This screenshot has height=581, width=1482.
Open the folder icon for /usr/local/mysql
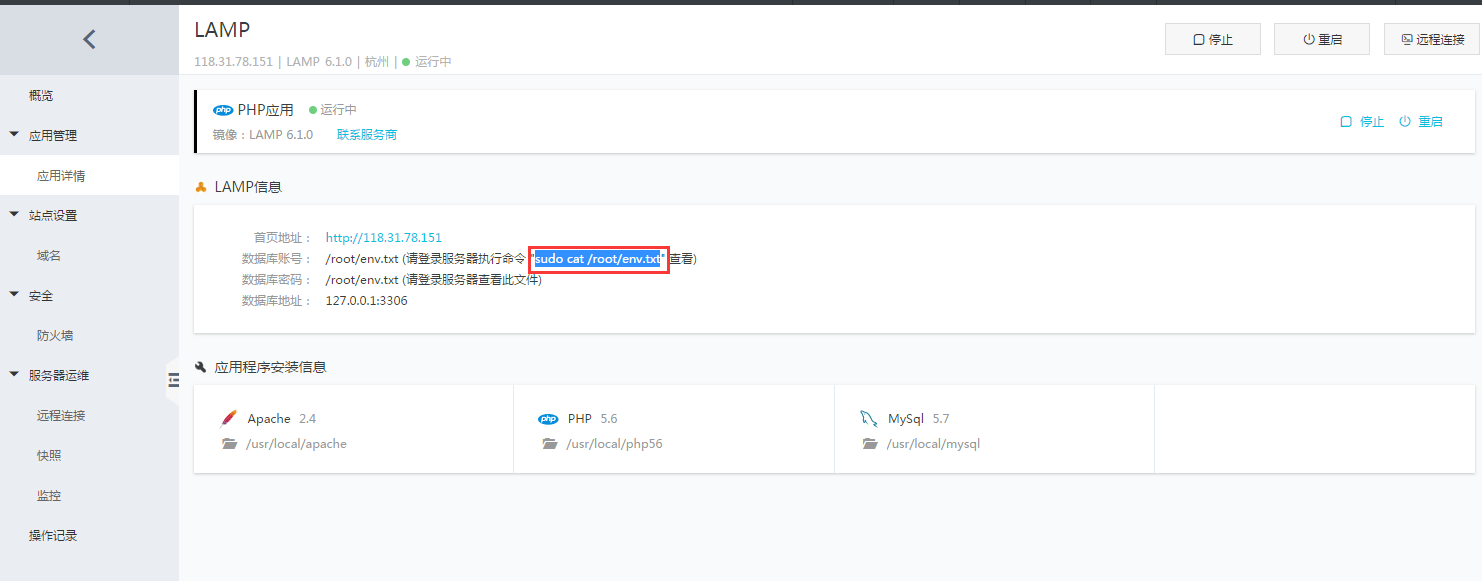point(870,444)
